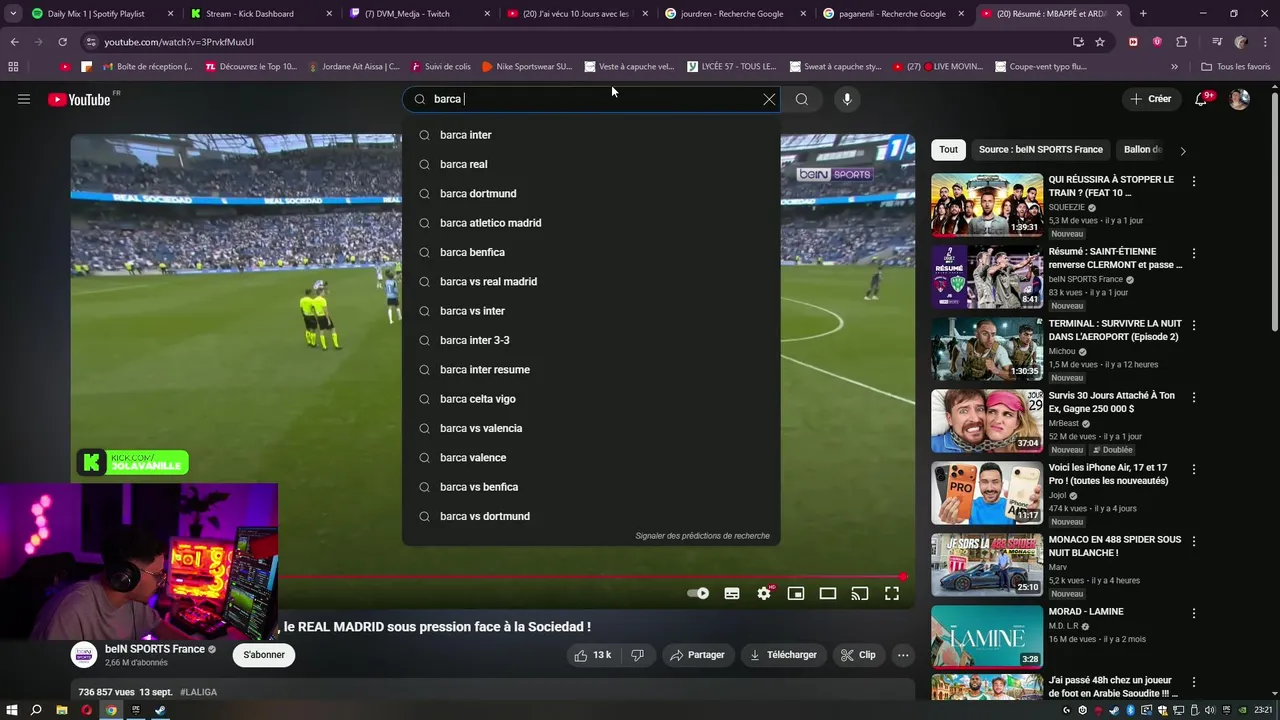Click in the YouTube search input field
Viewport: 1280px width, 720px height.
[x=590, y=99]
